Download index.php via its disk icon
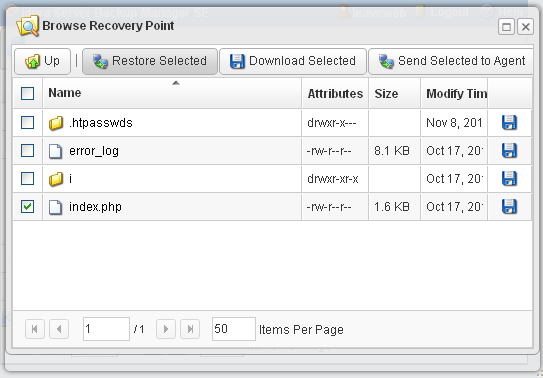Screen dimensions: 543x378 click(509, 207)
